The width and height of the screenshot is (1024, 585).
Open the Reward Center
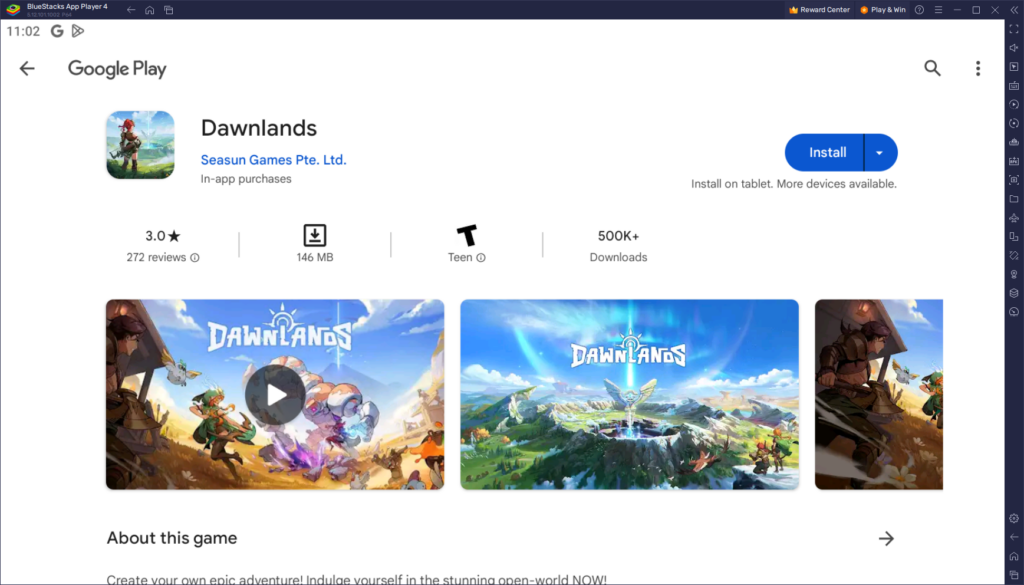818,9
